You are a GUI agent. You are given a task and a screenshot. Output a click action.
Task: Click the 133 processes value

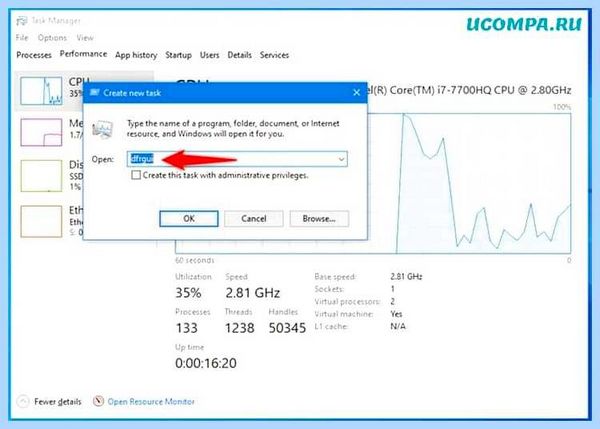click(186, 328)
